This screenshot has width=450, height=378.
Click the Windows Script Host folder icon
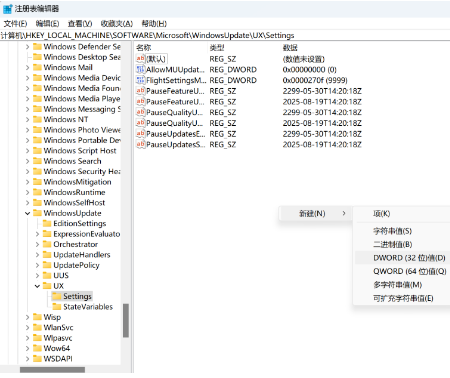pyautogui.click(x=37, y=151)
